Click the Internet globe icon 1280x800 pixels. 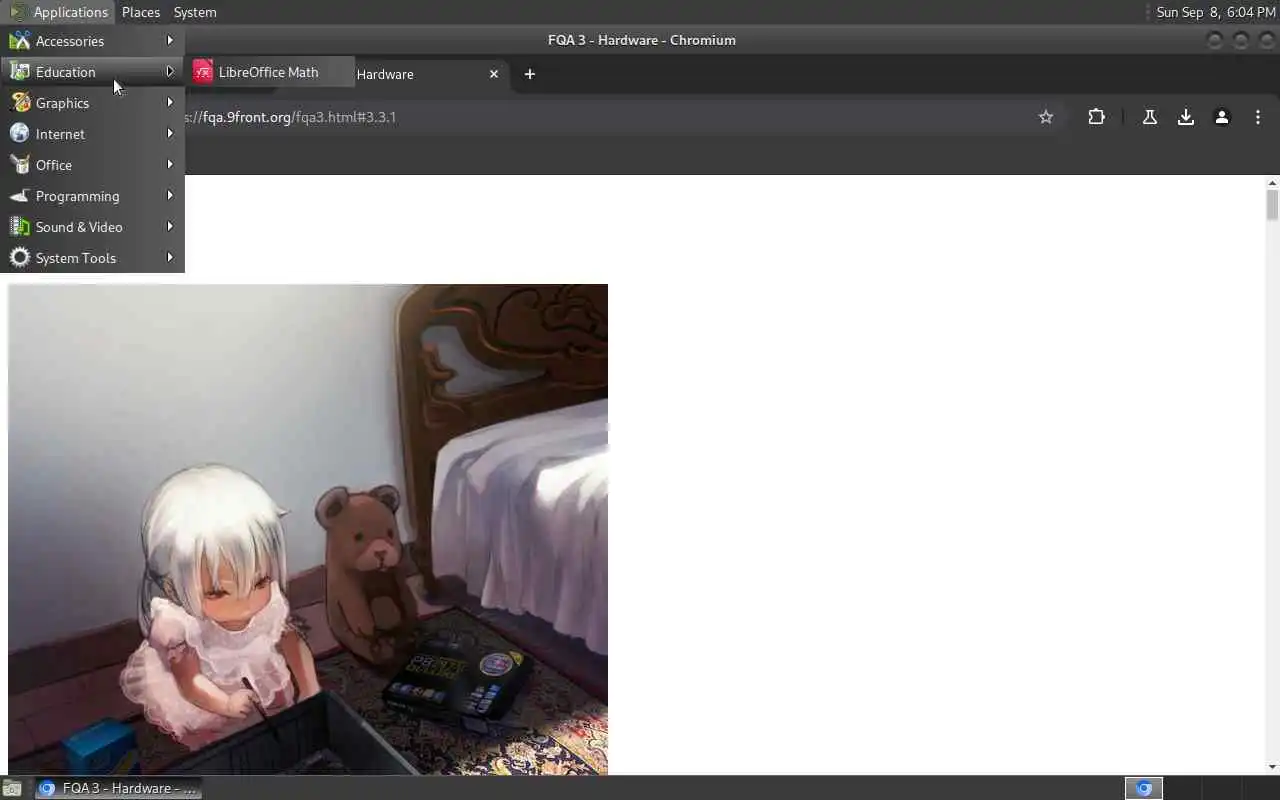pyautogui.click(x=19, y=134)
